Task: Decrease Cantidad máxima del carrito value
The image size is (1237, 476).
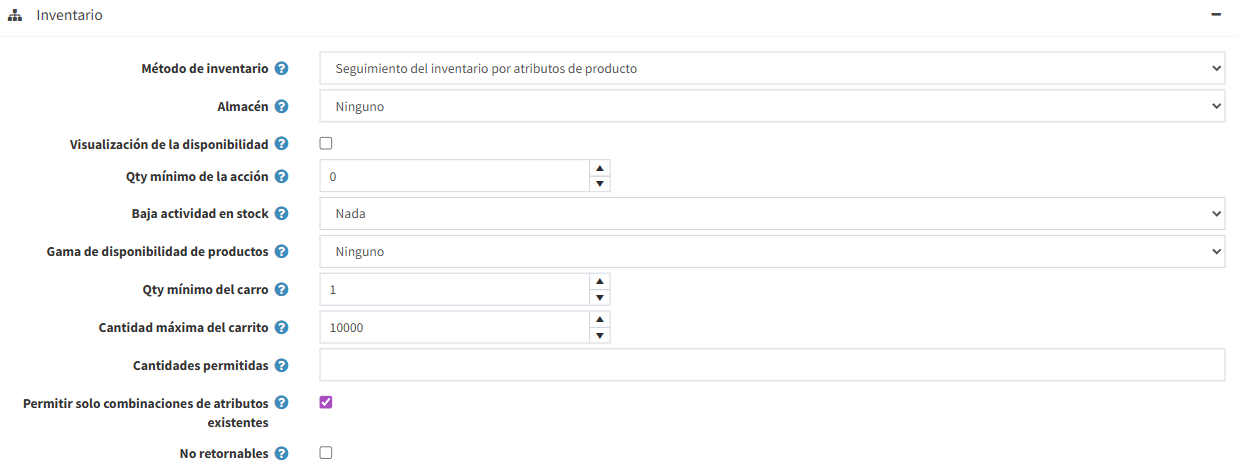Action: [x=599, y=335]
